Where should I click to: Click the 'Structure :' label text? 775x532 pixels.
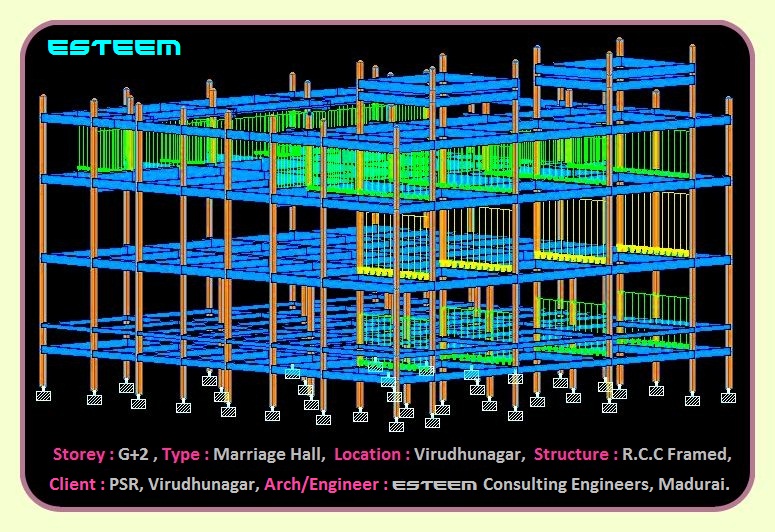[576, 454]
